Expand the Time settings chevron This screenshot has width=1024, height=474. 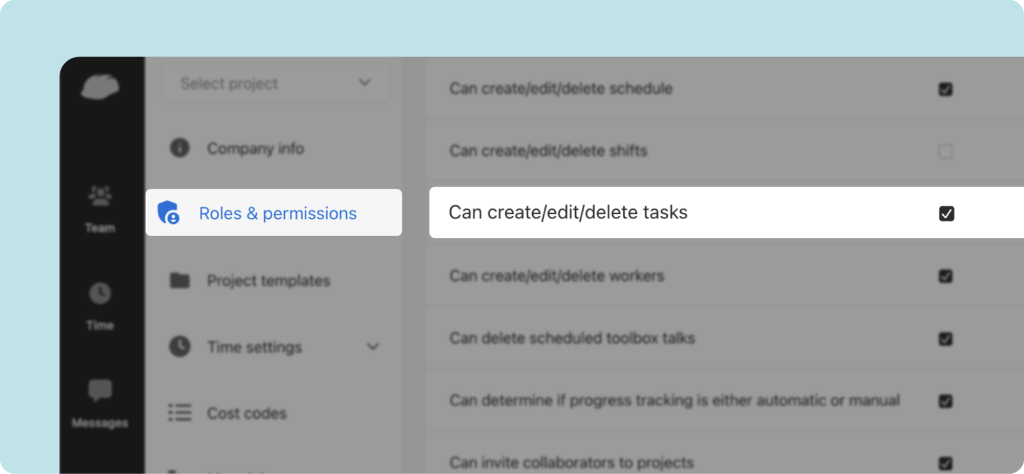click(373, 347)
